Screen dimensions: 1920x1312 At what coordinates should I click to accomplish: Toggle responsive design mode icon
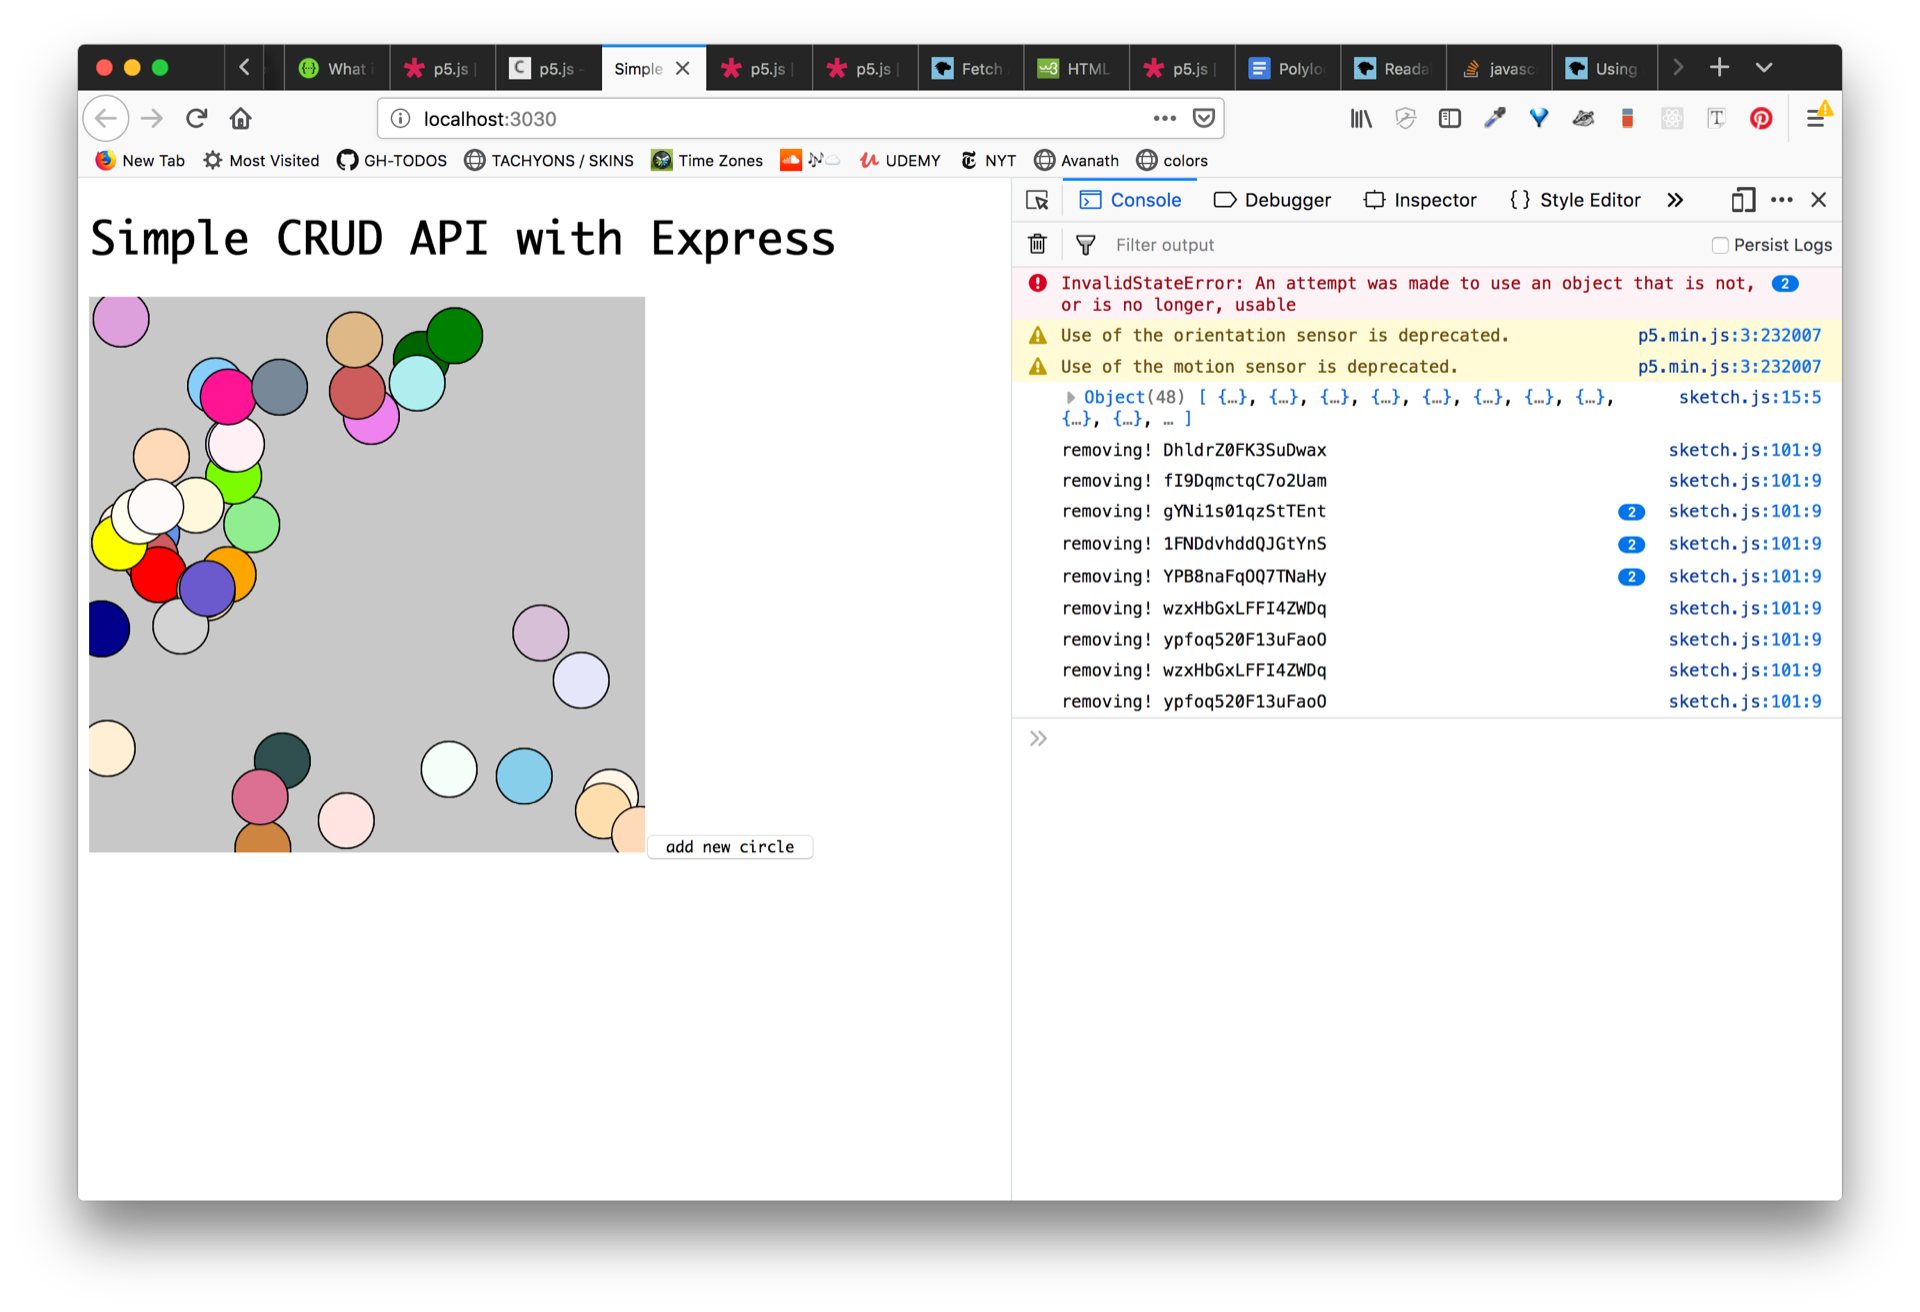[1742, 200]
